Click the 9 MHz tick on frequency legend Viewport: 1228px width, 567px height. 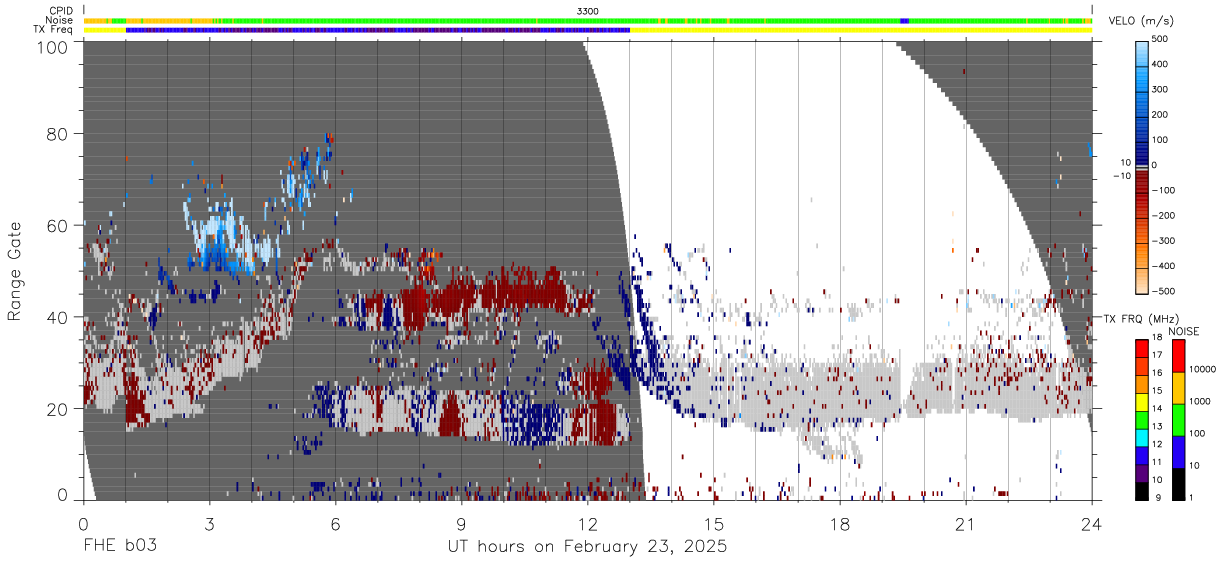click(x=1157, y=497)
